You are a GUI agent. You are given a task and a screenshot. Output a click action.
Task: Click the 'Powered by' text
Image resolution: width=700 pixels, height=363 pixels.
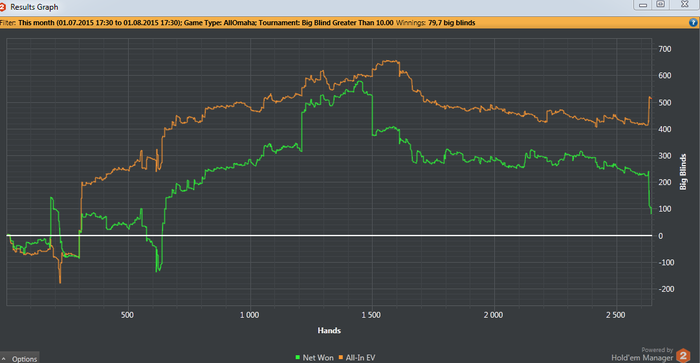(657, 350)
